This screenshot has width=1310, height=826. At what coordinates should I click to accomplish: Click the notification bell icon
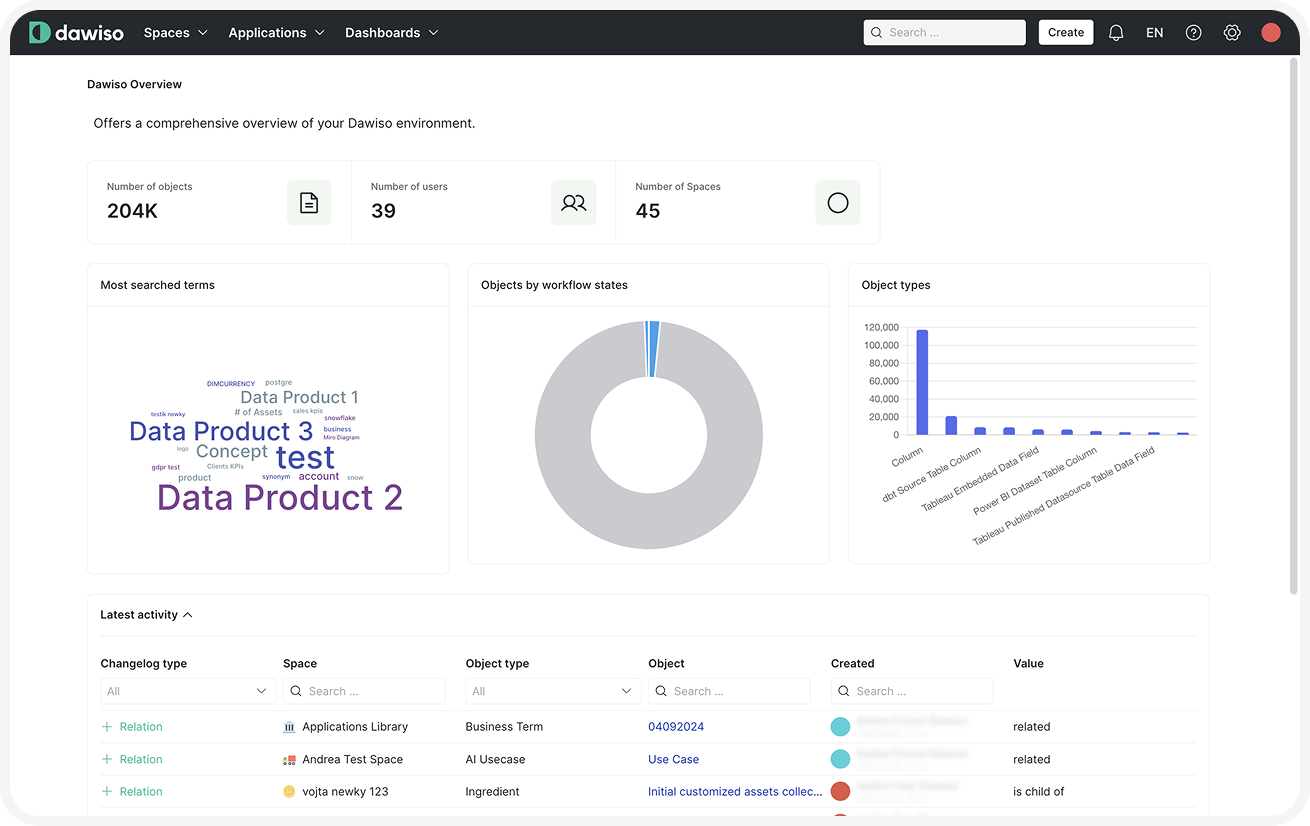tap(1116, 32)
